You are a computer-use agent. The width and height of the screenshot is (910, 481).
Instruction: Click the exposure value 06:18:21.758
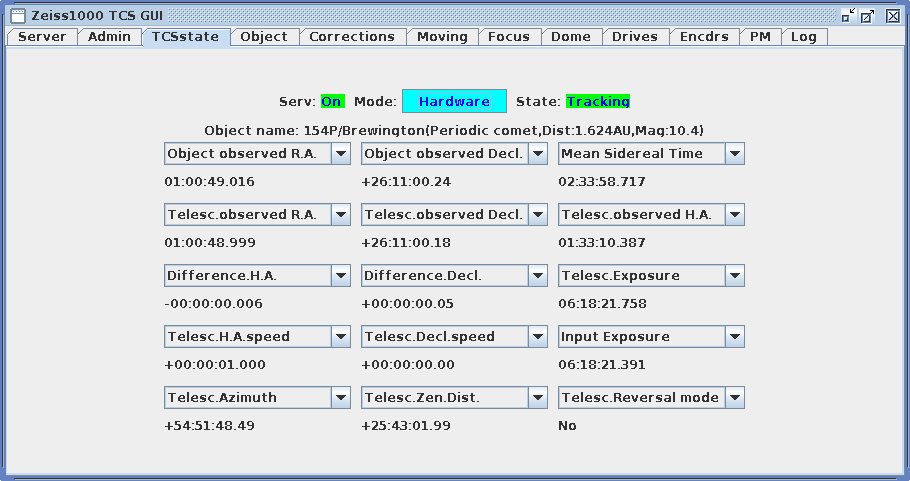point(602,304)
